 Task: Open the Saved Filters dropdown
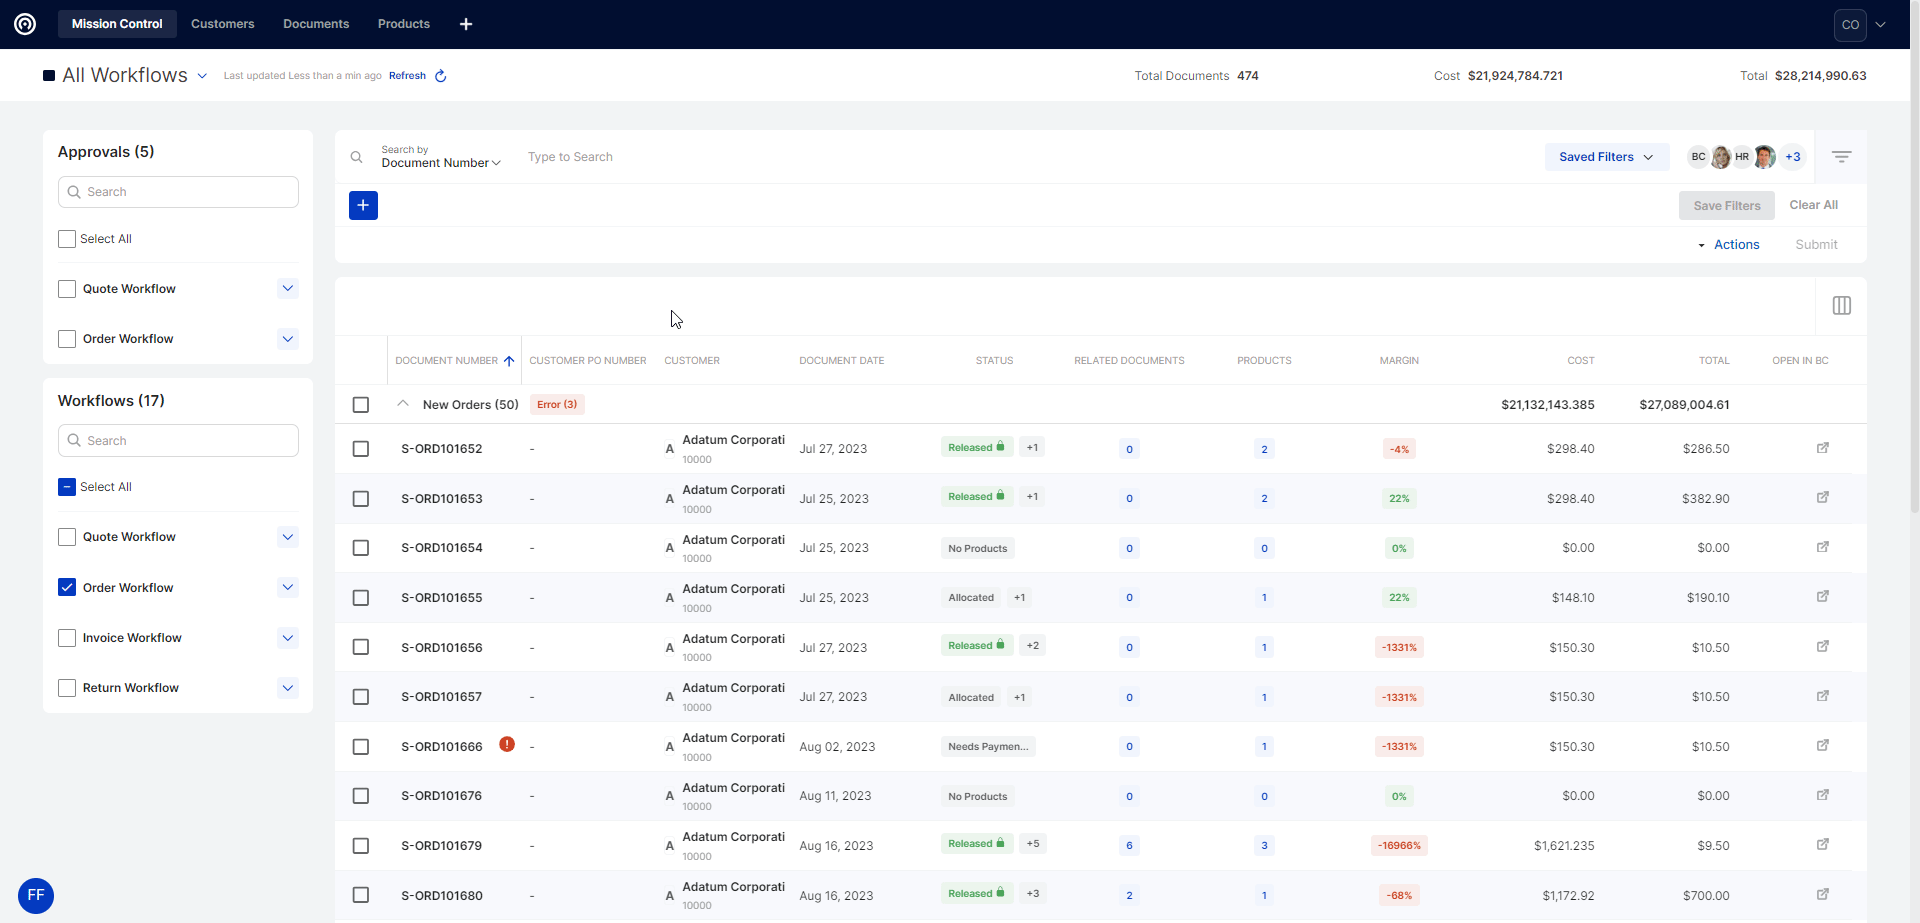1606,157
